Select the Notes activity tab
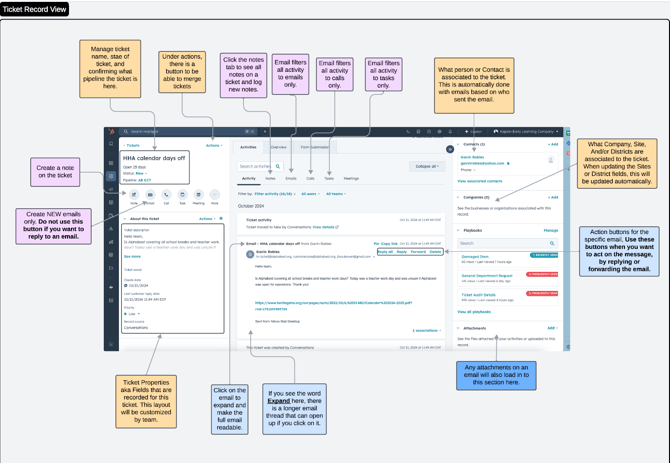This screenshot has width=670, height=463. click(271, 179)
